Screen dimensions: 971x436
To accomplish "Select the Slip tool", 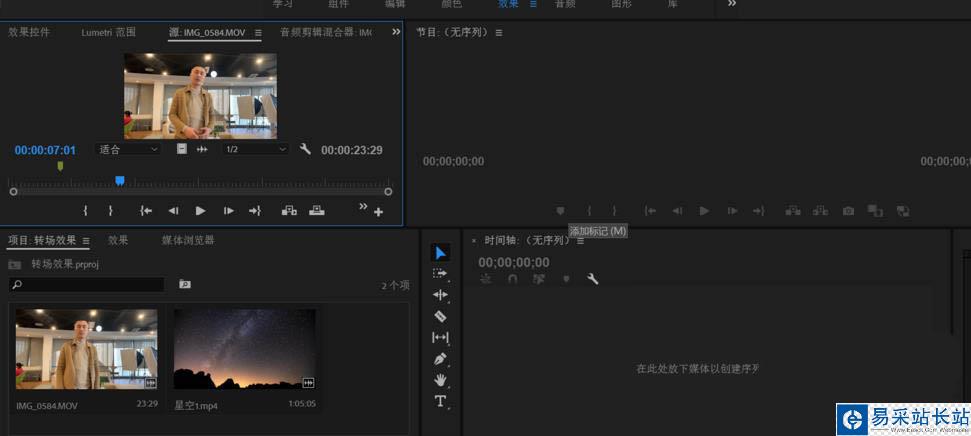I will (440, 338).
